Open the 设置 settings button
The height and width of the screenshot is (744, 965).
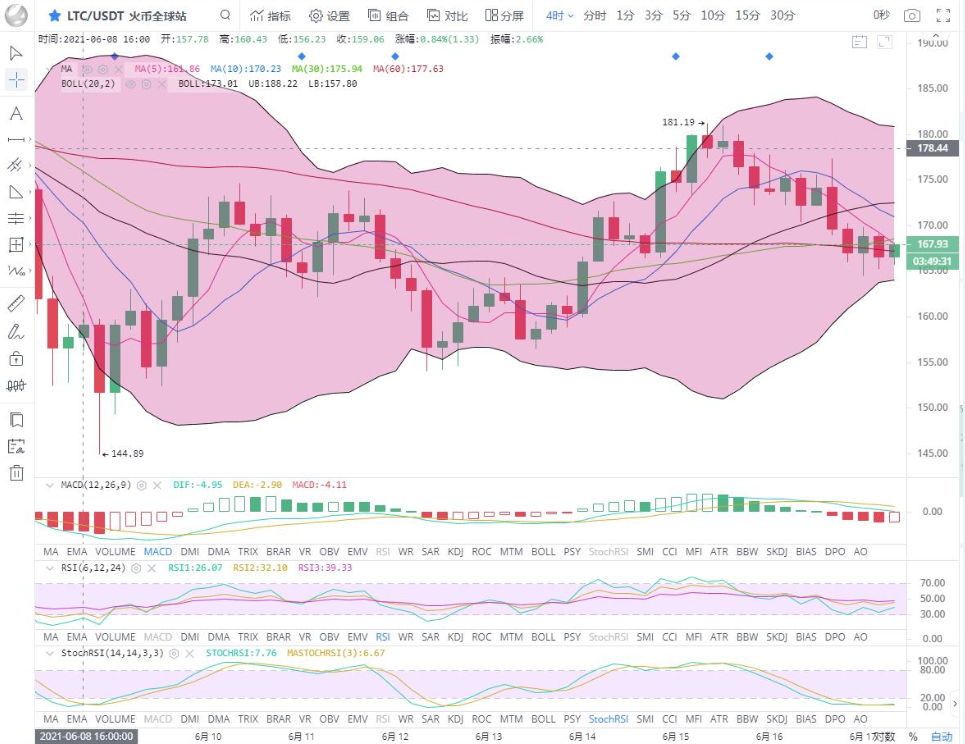point(329,16)
